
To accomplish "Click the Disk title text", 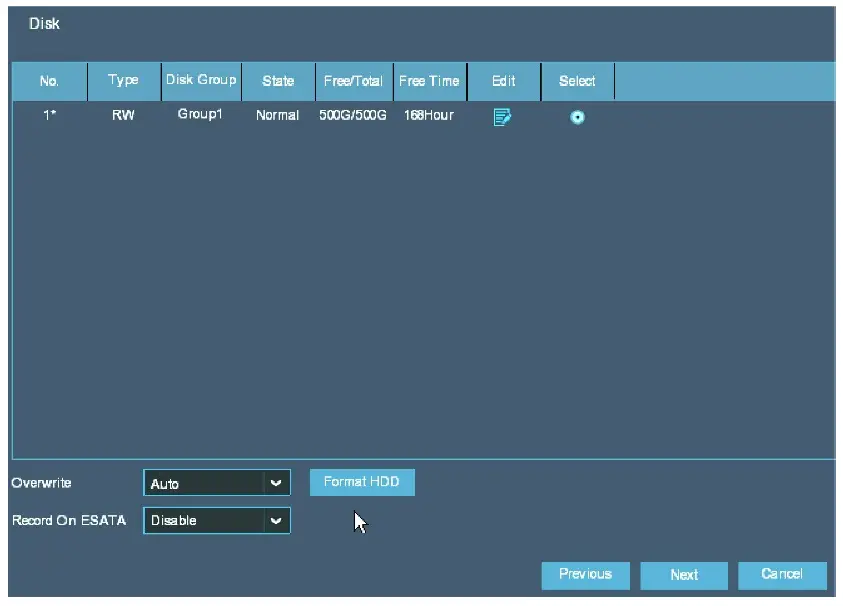I will click(x=44, y=24).
